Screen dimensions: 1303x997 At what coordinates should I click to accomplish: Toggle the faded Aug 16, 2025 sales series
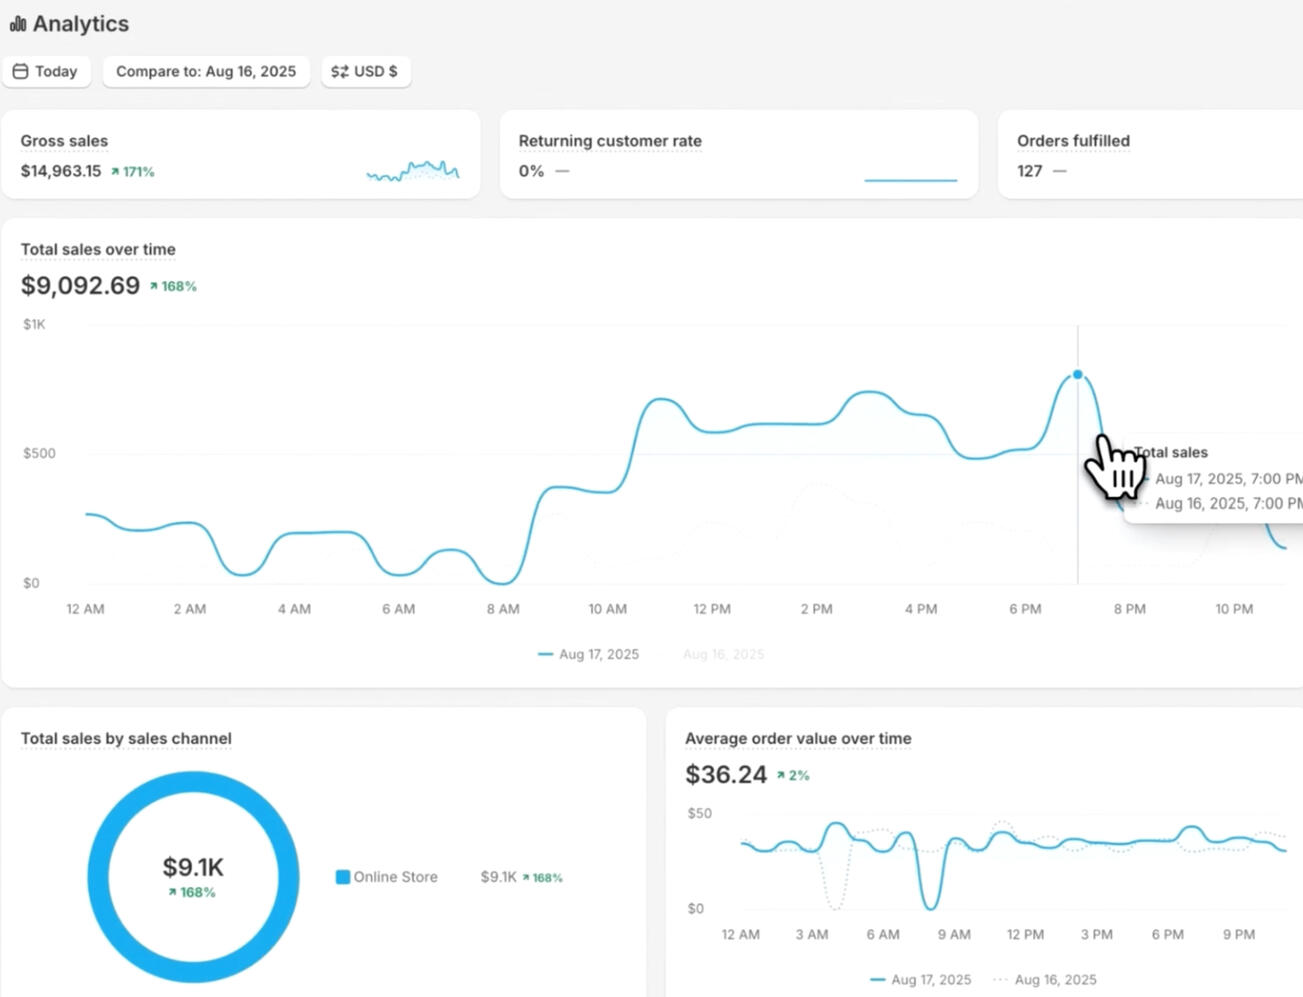(723, 654)
